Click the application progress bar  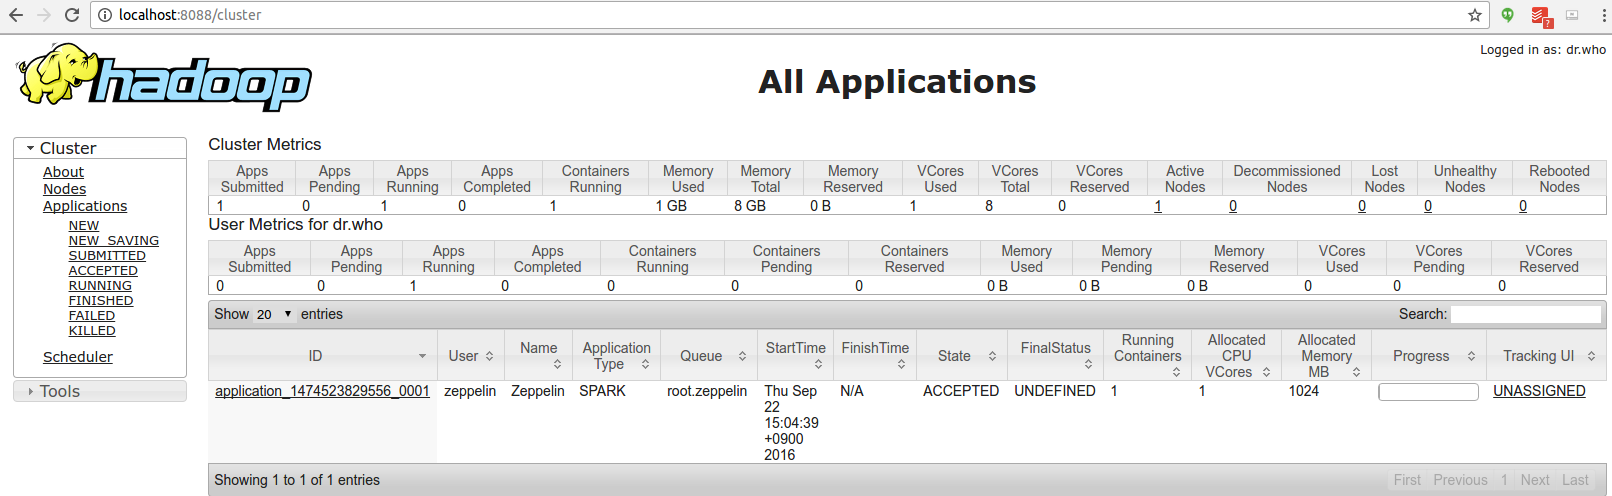click(x=1427, y=392)
